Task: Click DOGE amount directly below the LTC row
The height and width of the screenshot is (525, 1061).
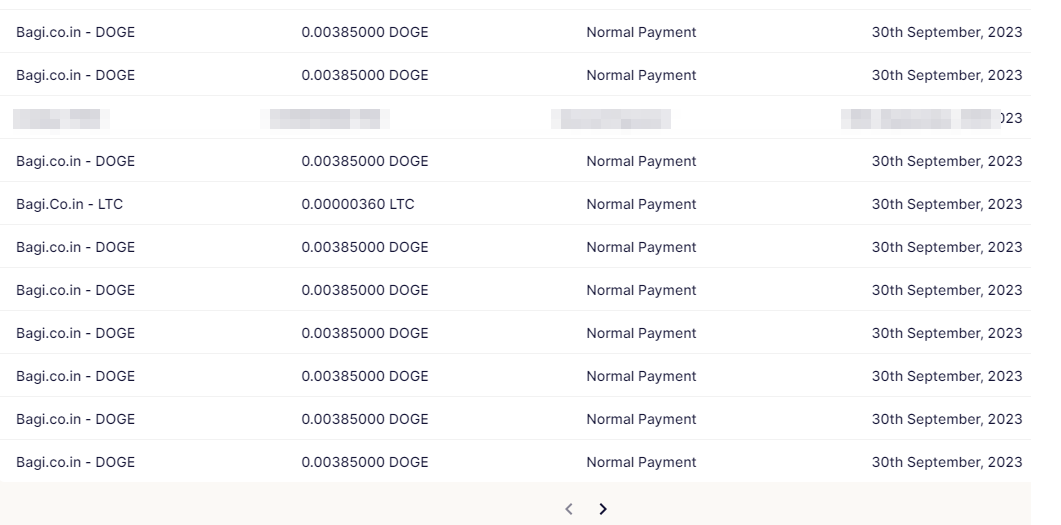Action: click(365, 247)
